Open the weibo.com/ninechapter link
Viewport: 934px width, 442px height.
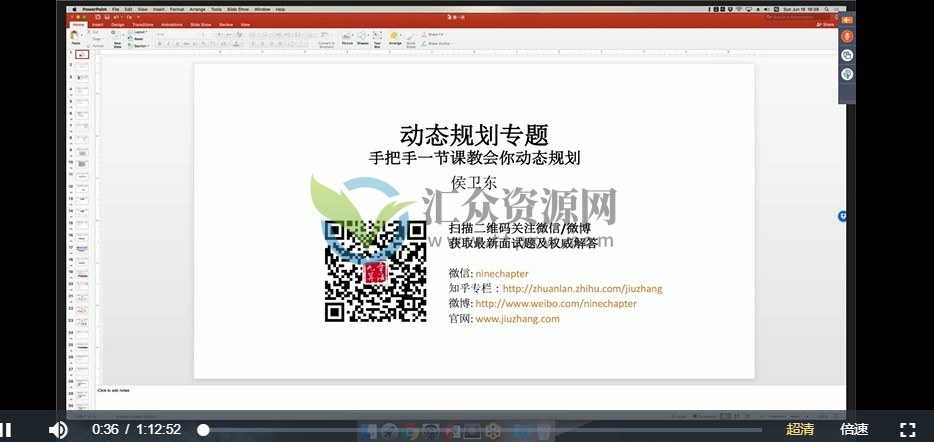[x=556, y=303]
